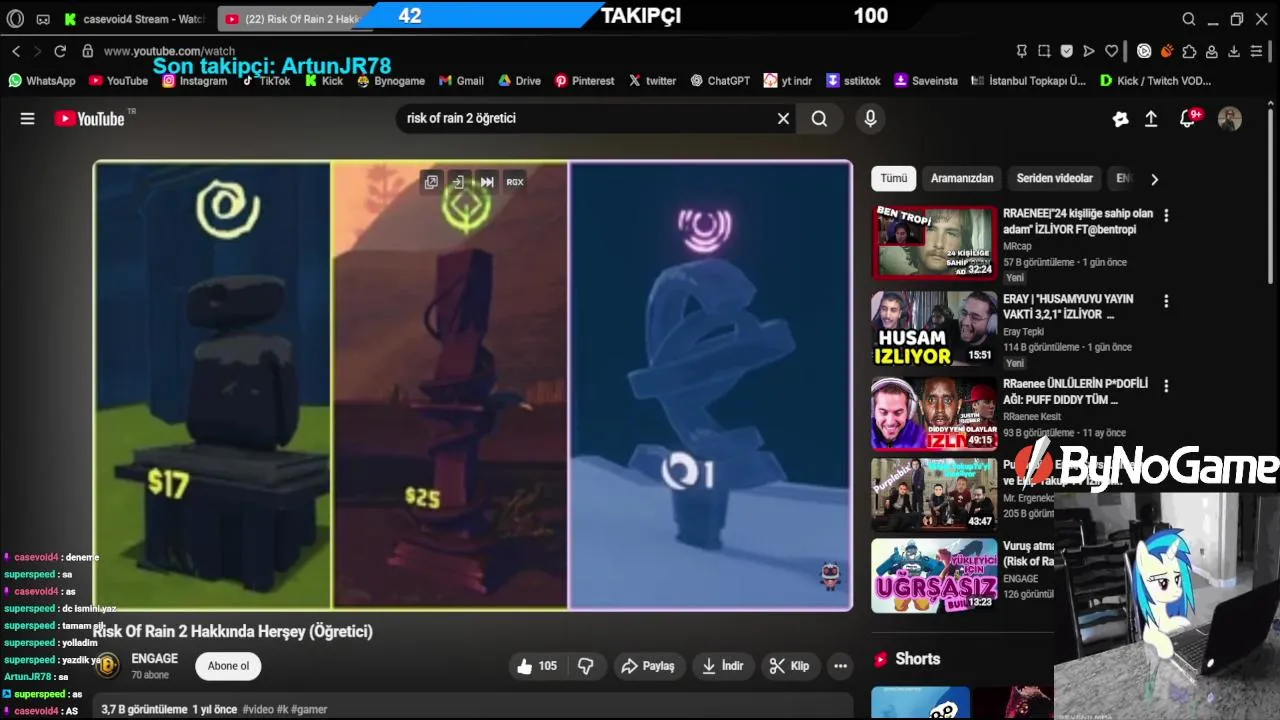Reload the page with the refresh icon
Screen dimensions: 1280x720
tap(60, 51)
